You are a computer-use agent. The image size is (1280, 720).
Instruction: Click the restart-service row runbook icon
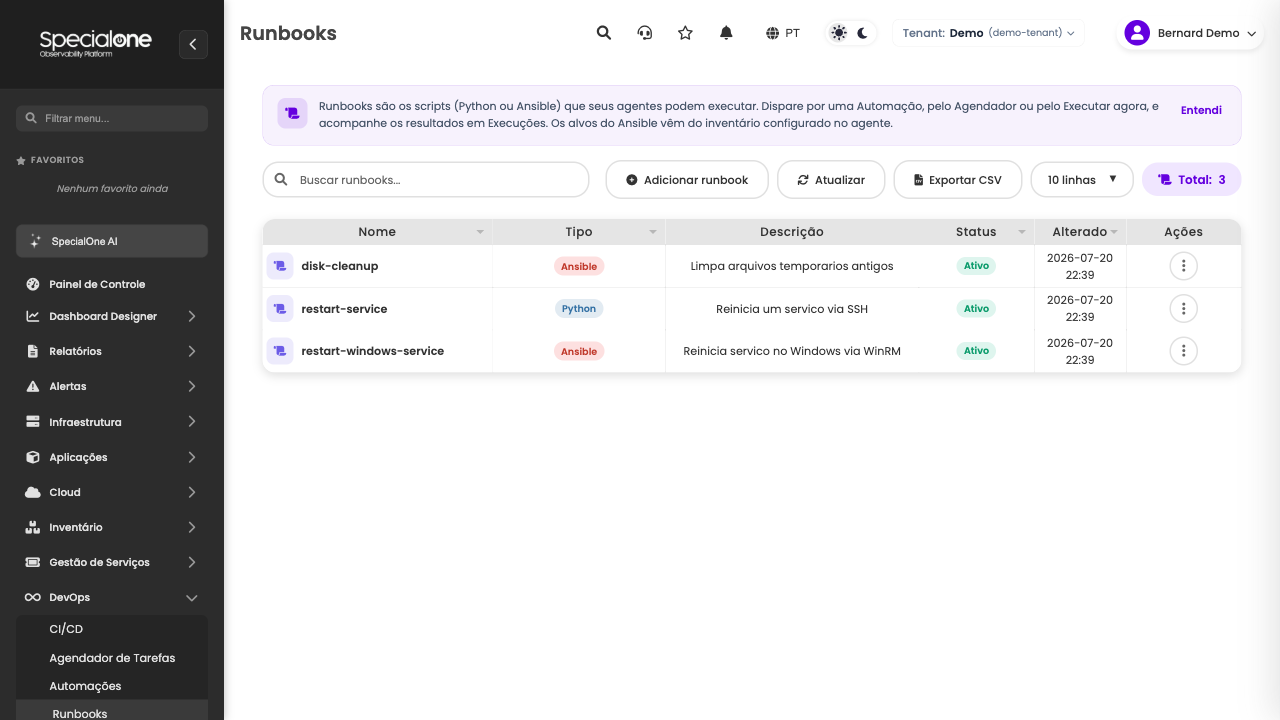[x=280, y=309]
